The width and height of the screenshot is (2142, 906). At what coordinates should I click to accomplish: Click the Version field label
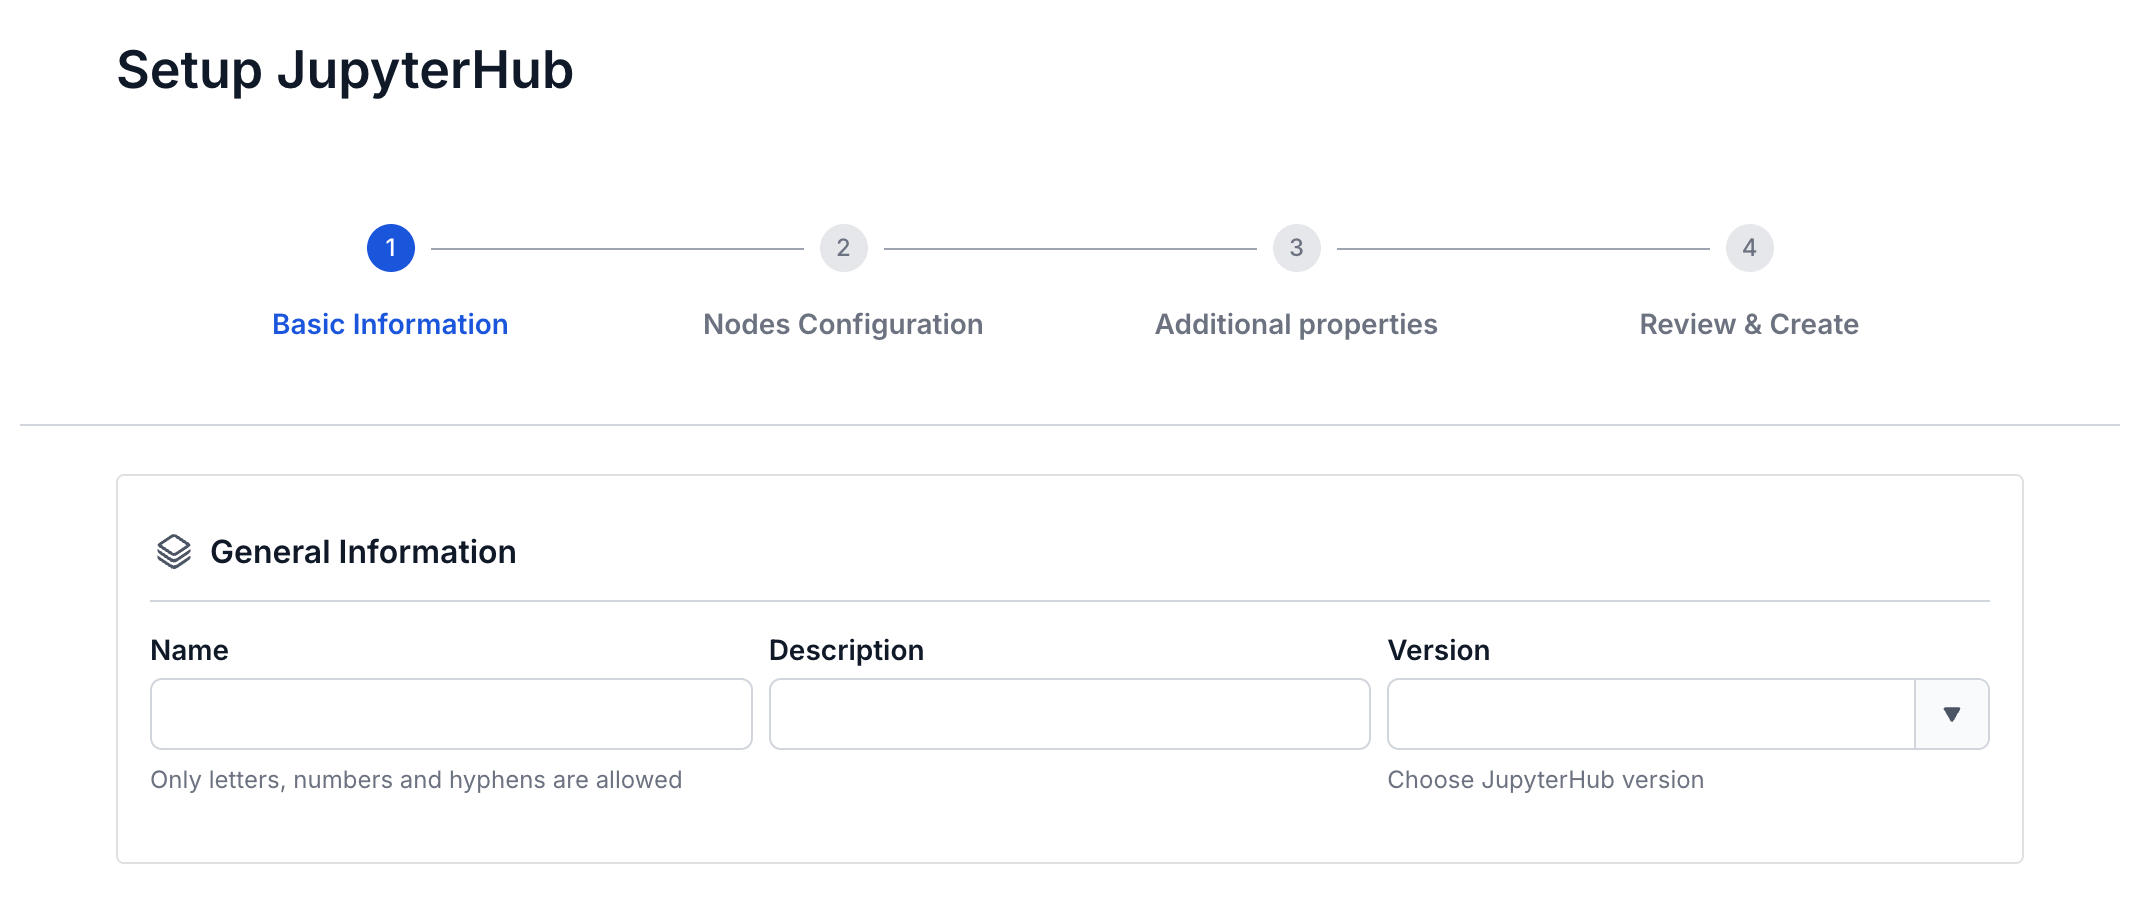tap(1438, 650)
